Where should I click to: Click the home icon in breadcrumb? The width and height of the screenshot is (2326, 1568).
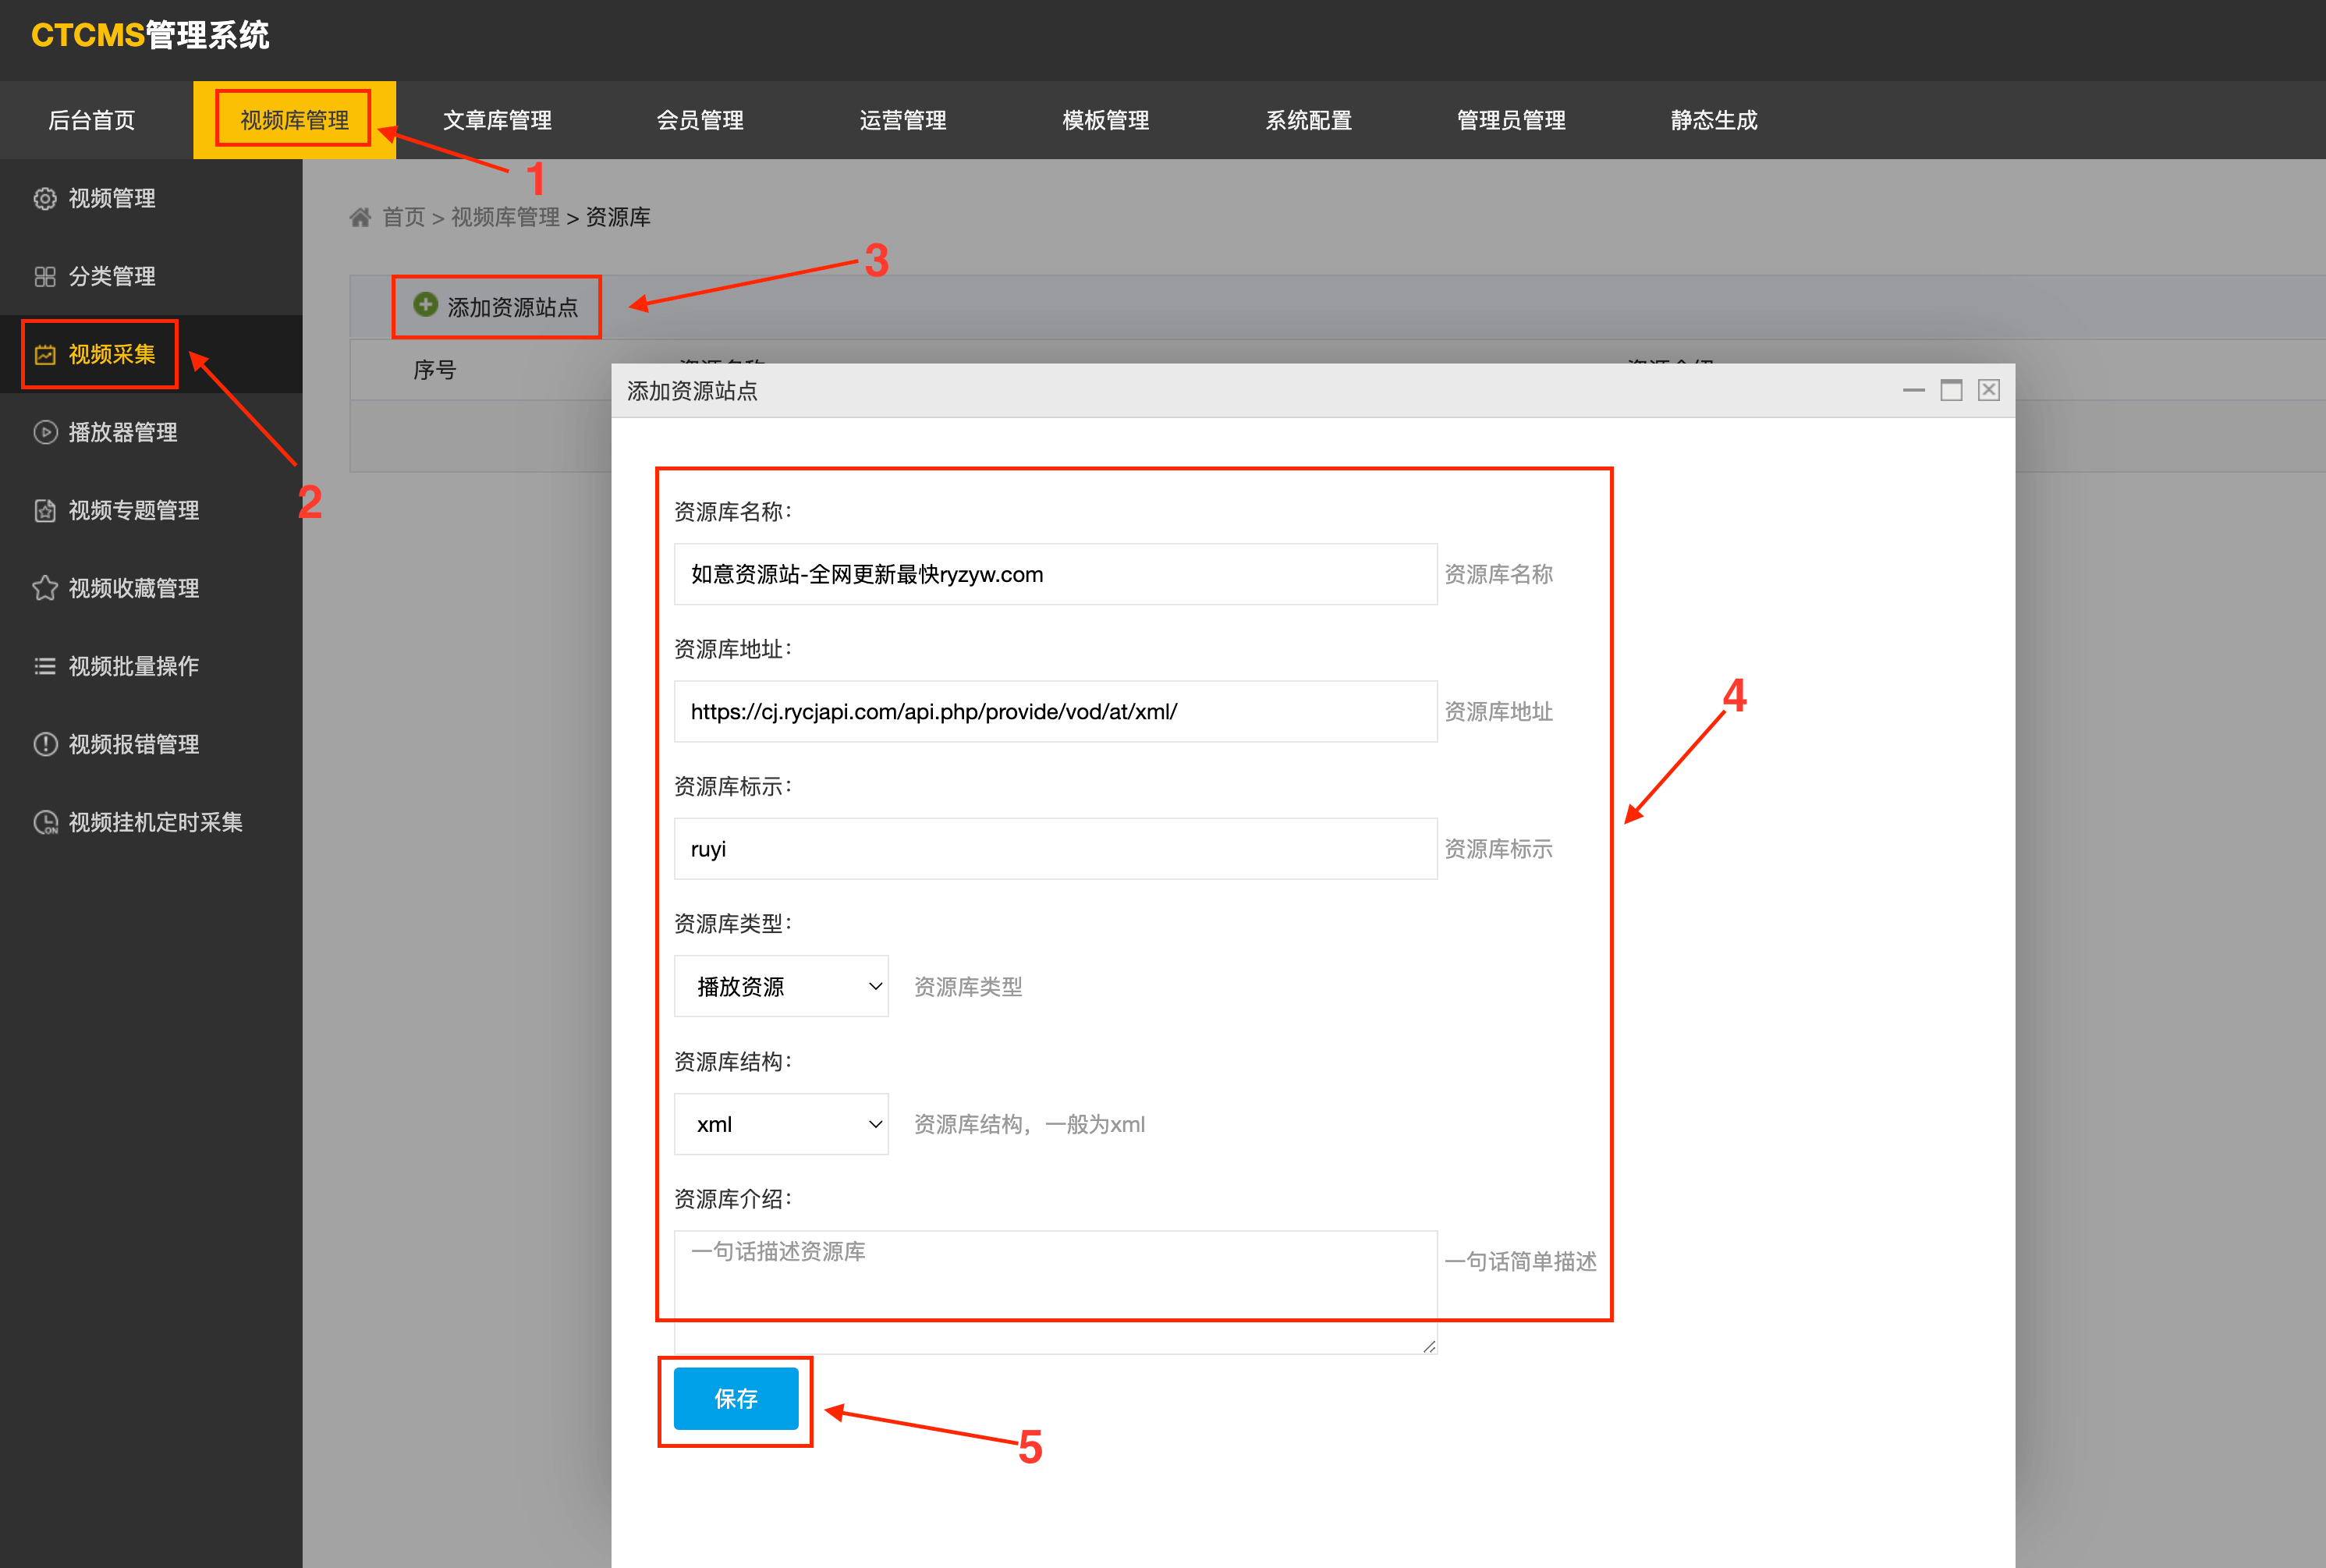(x=360, y=217)
